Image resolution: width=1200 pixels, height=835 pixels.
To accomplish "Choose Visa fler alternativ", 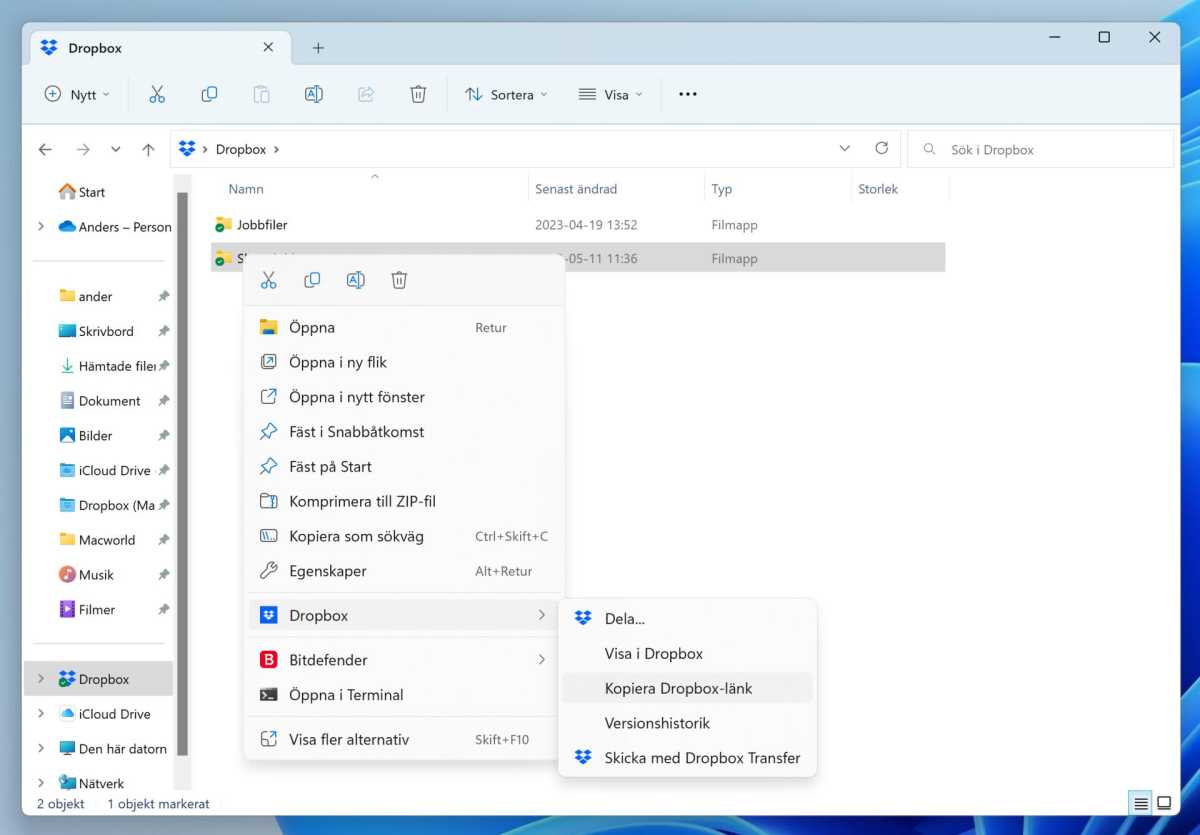I will pos(404,740).
